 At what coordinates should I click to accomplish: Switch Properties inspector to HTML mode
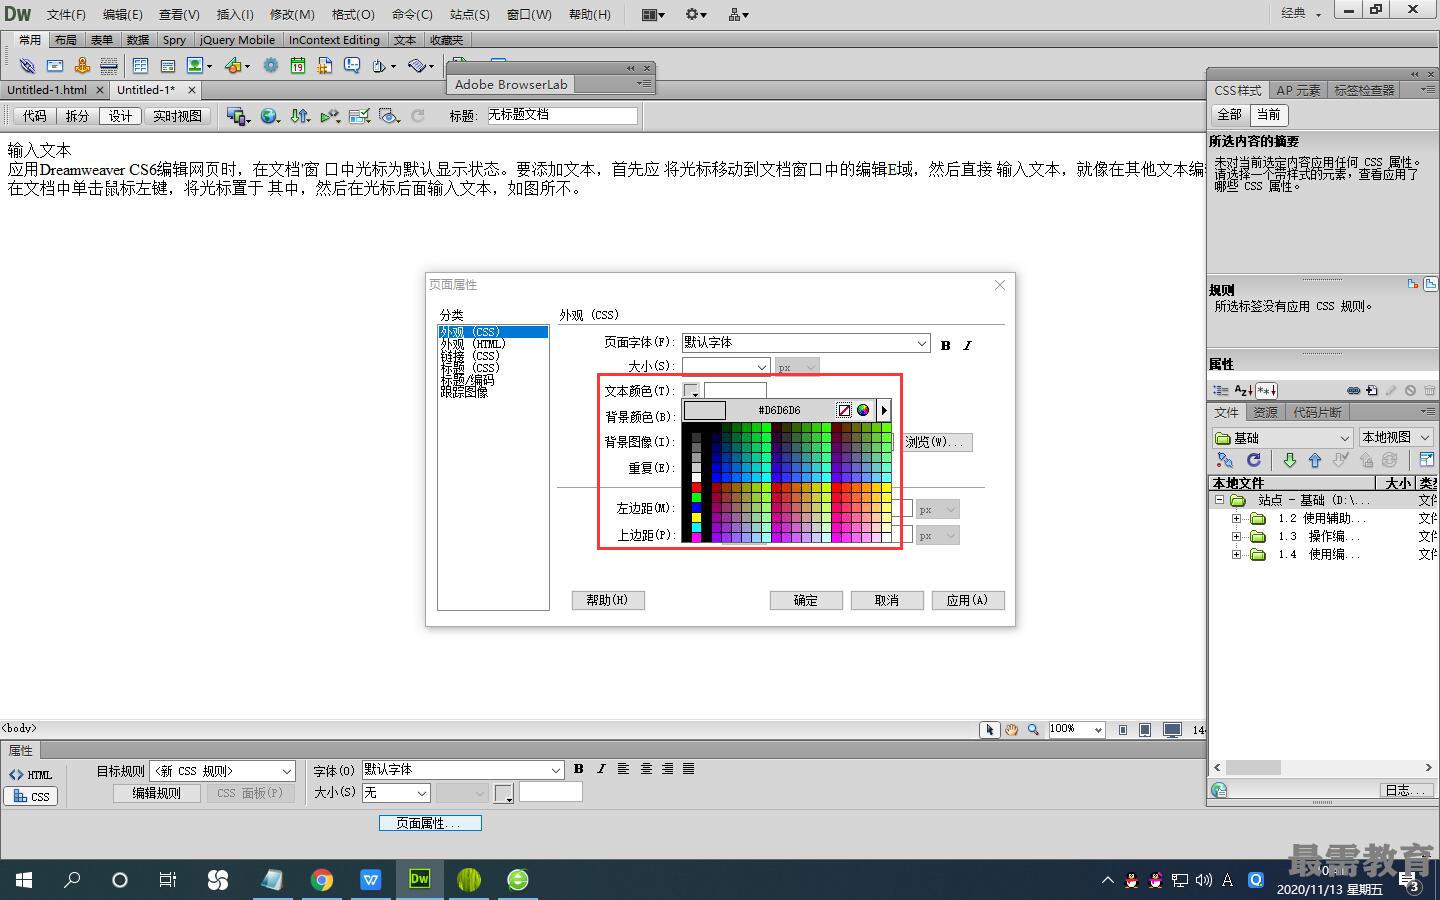coord(30,775)
